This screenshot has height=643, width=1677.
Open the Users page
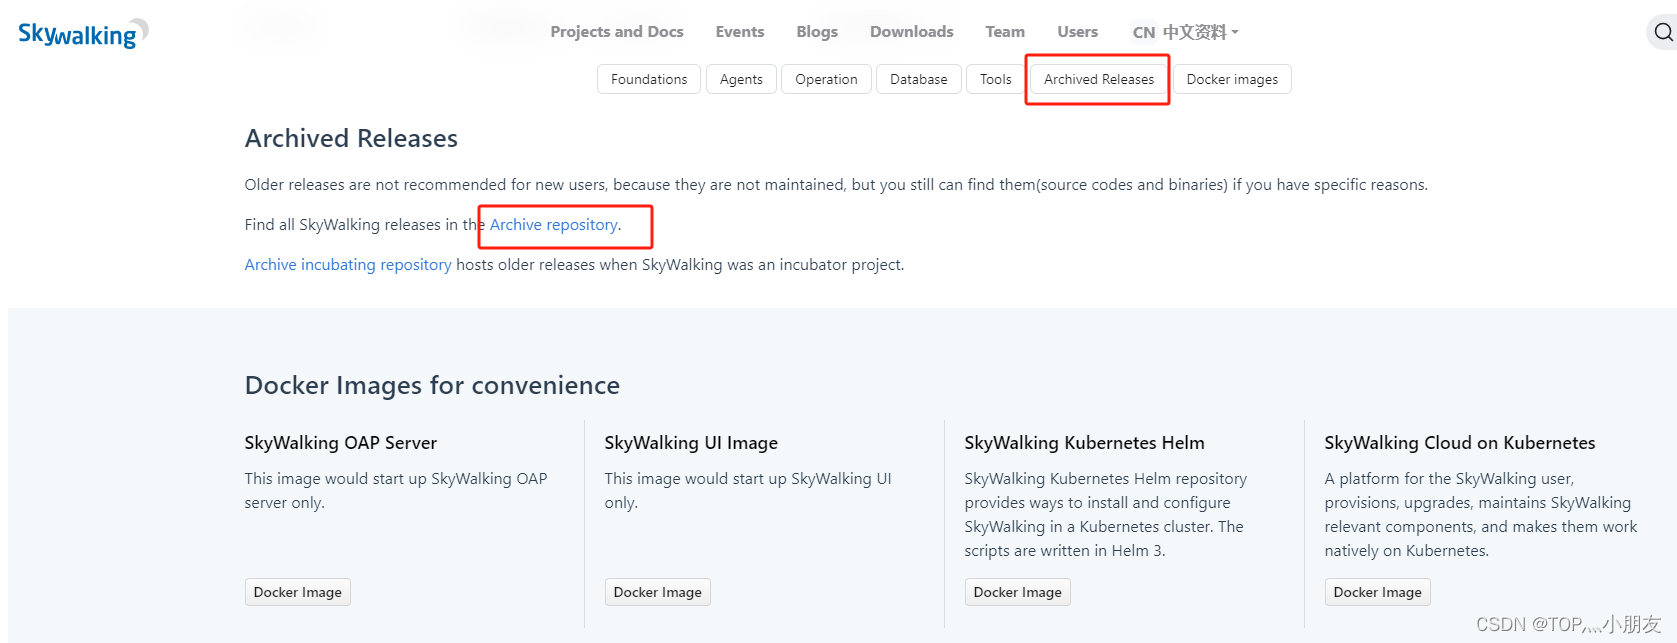(1077, 32)
